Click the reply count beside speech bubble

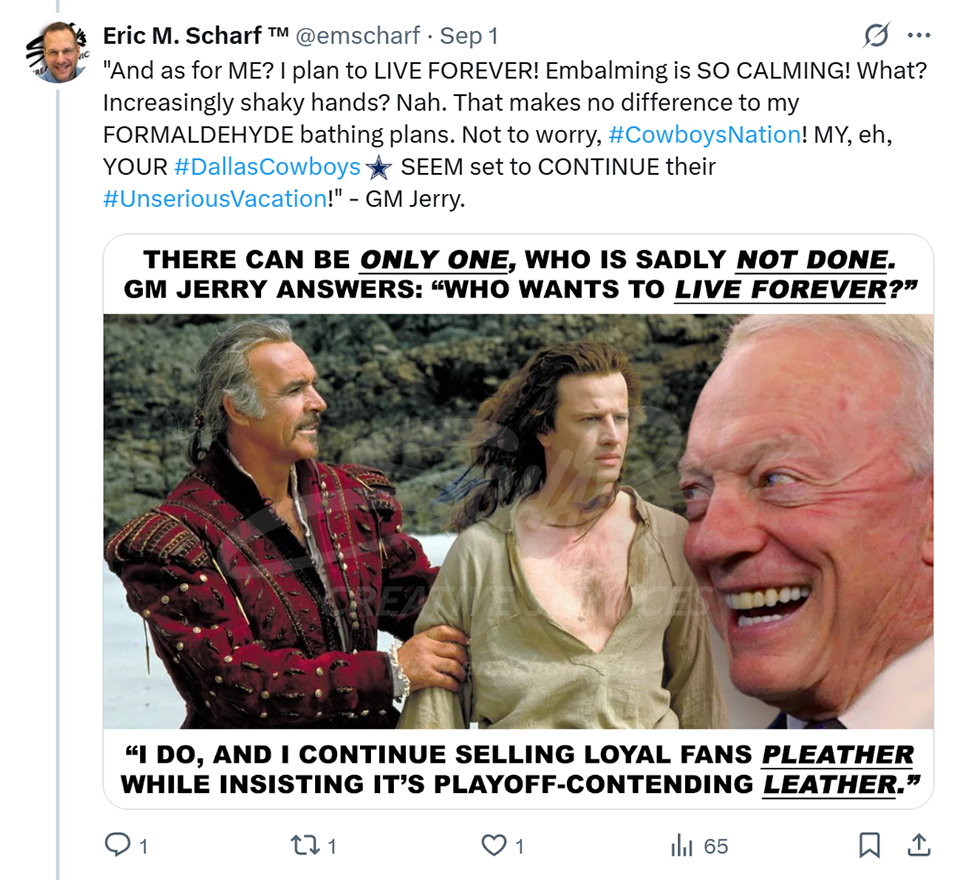[x=143, y=847]
